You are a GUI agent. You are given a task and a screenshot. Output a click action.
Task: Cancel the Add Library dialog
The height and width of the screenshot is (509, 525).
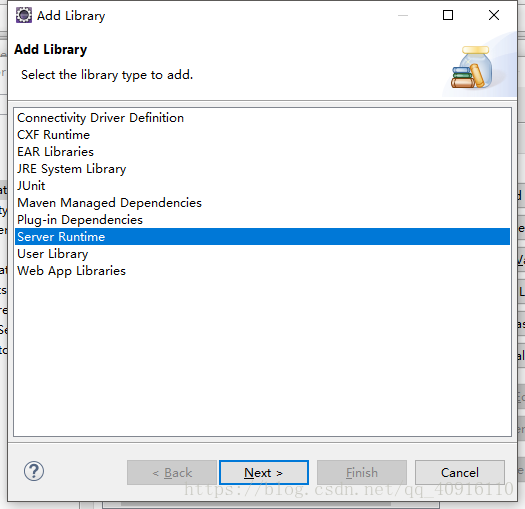(460, 472)
